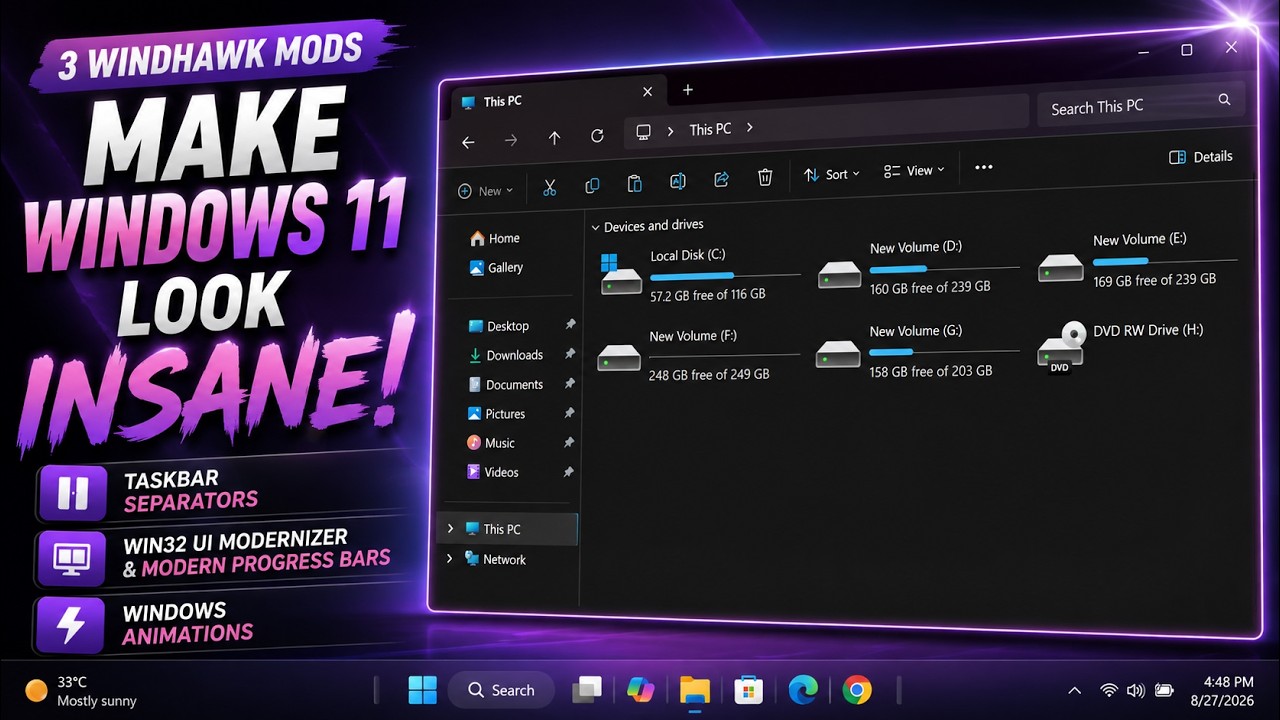Open Downloads in navigation pane

(x=505, y=355)
